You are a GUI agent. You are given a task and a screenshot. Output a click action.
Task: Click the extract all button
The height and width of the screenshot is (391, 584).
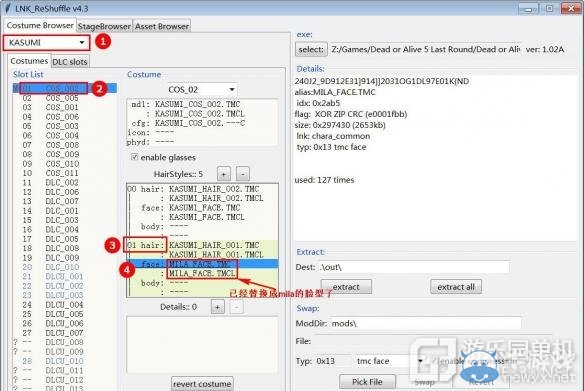click(x=456, y=287)
